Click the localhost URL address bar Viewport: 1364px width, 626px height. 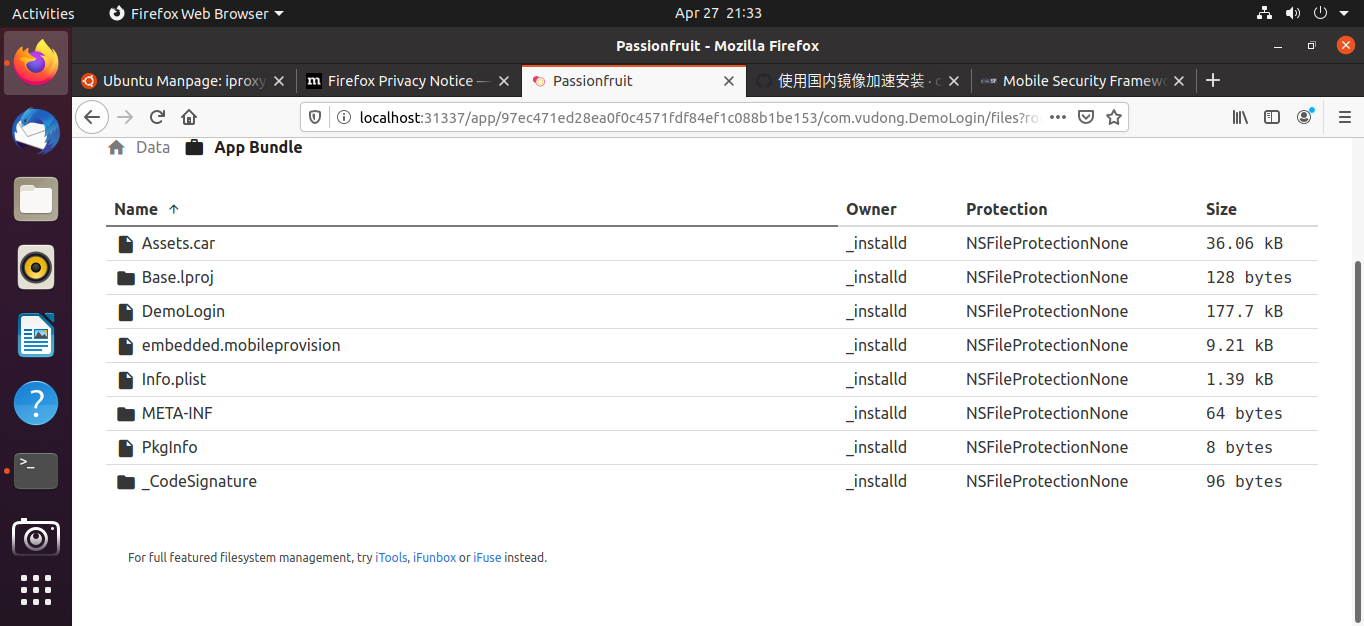pyautogui.click(x=680, y=117)
